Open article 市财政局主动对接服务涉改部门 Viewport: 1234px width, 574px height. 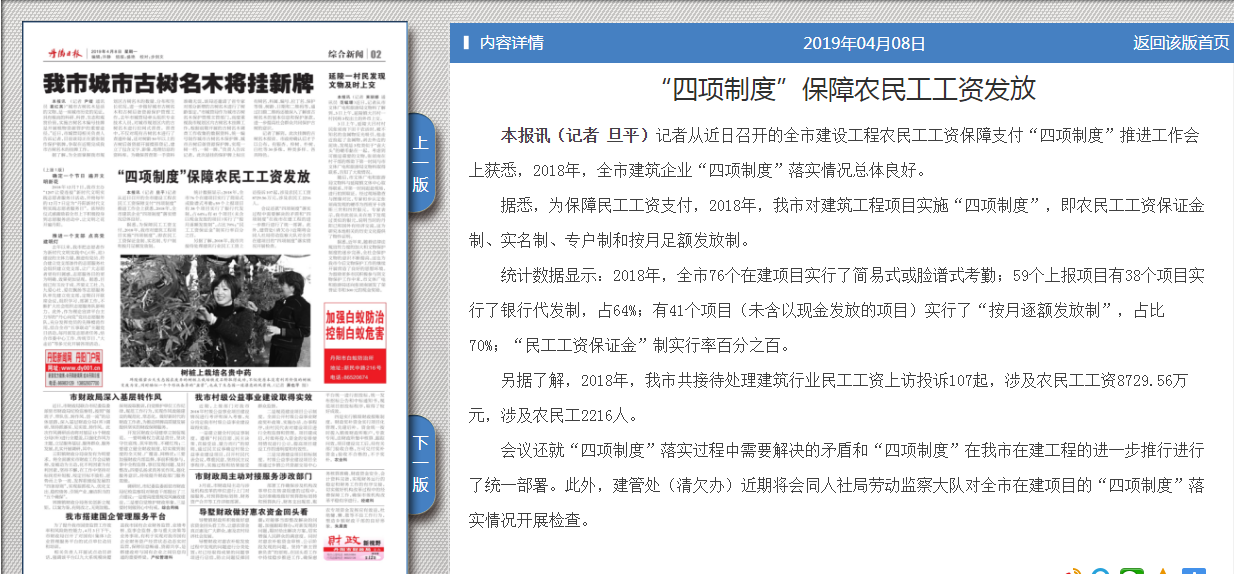254,476
